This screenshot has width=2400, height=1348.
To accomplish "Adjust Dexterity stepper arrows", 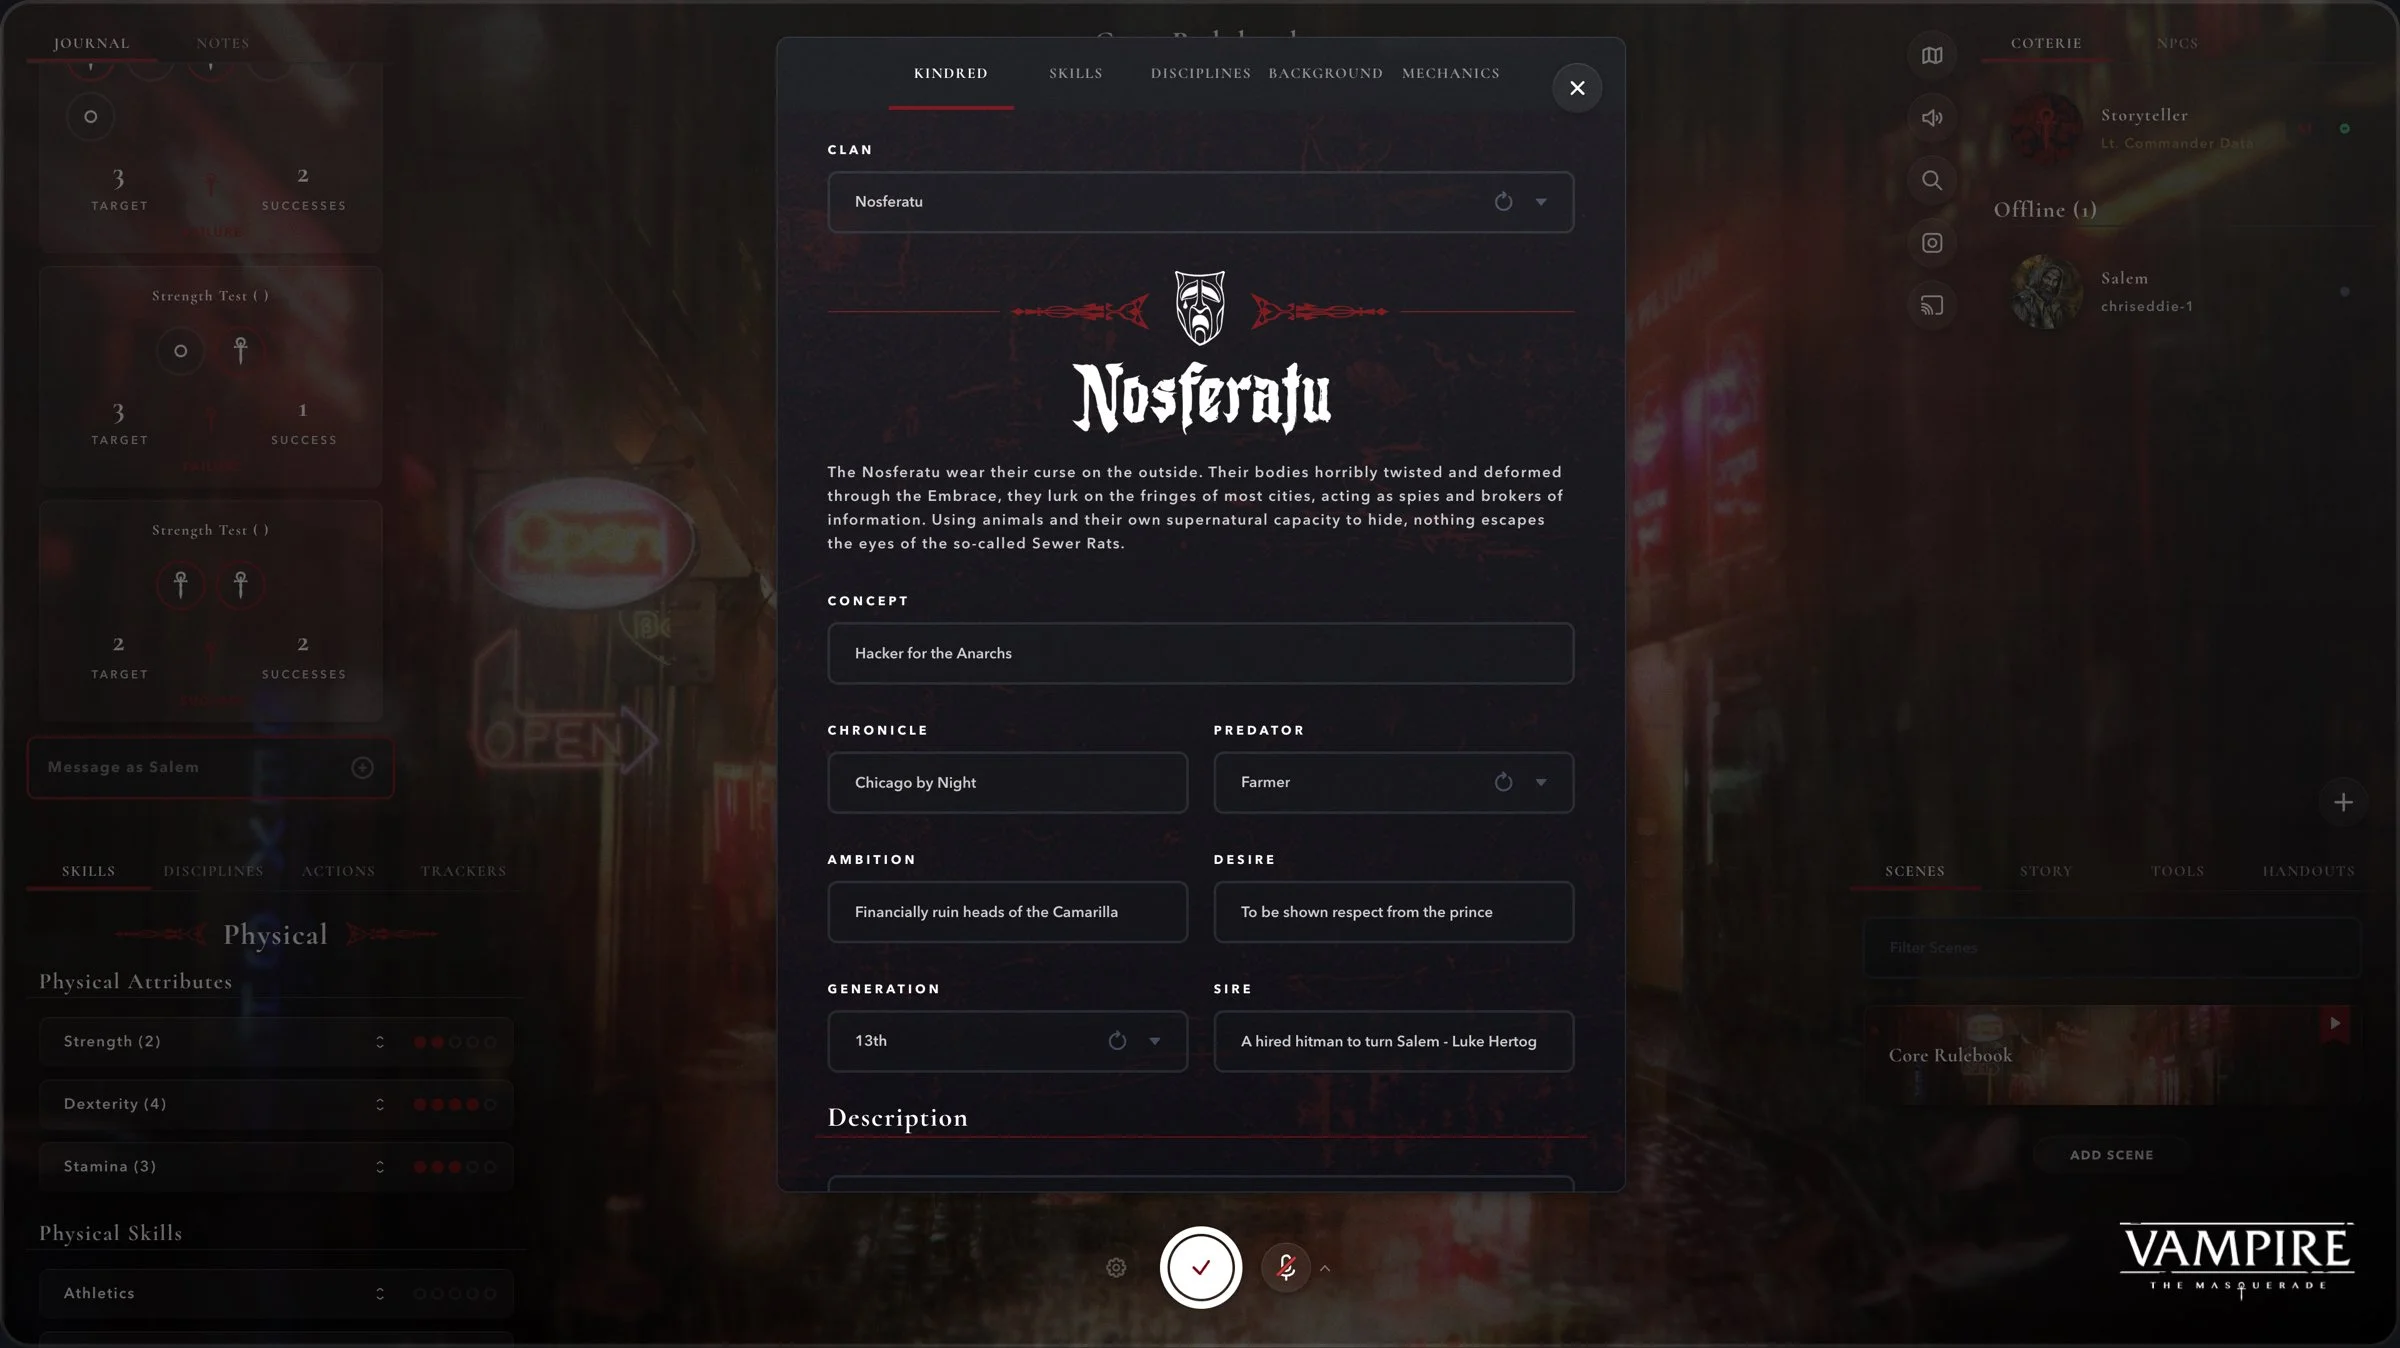I will point(380,1104).
